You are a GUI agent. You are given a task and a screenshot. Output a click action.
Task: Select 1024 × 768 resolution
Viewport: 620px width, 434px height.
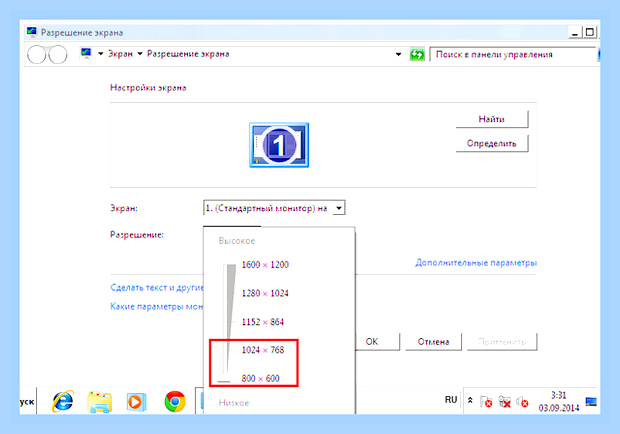tap(263, 350)
